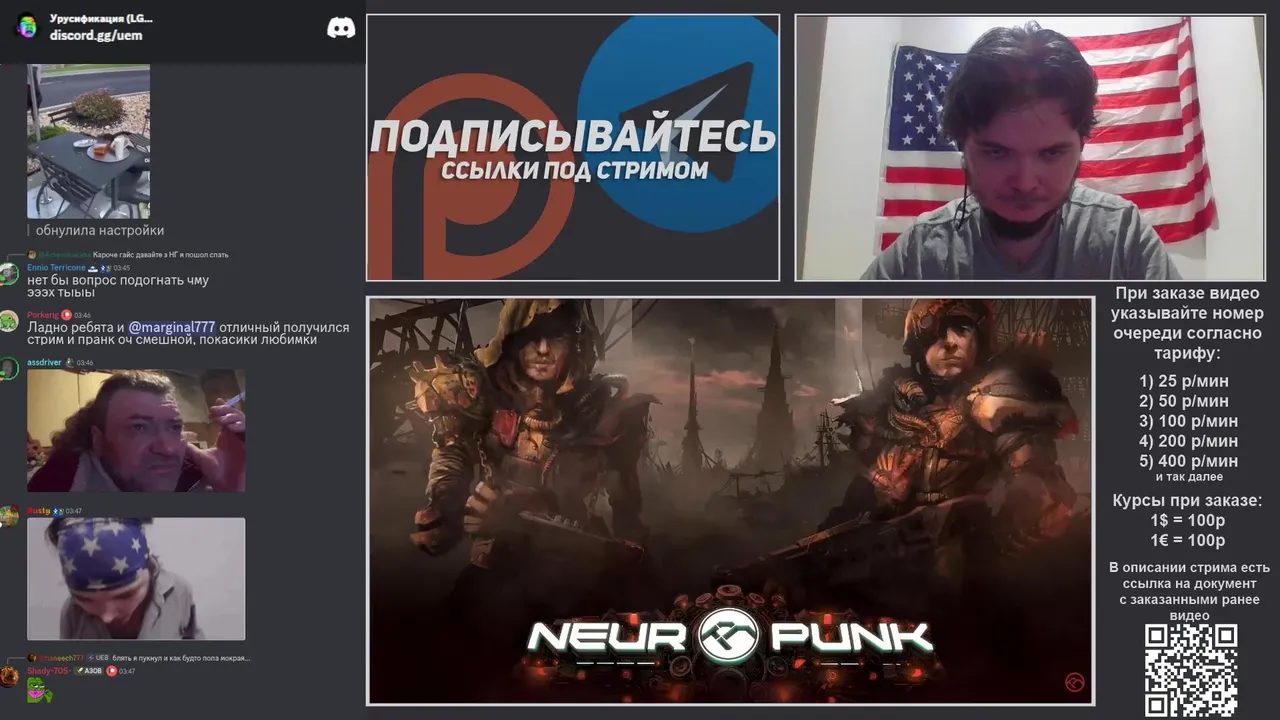Click username assdriver
1280x720 pixels.
point(44,362)
